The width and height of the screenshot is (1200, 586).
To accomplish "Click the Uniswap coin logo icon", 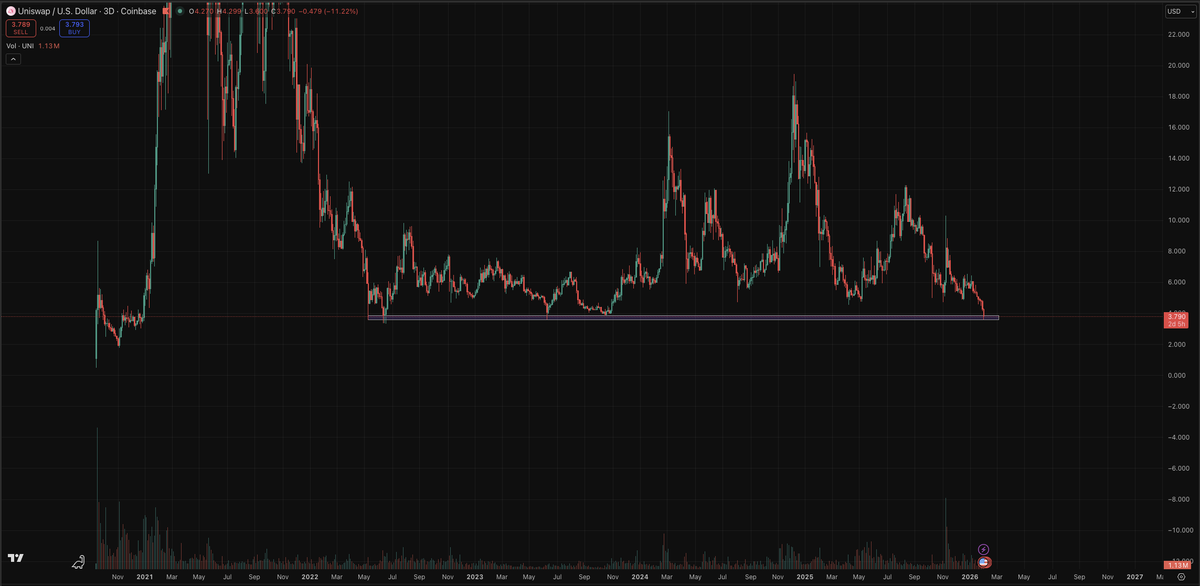I will pyautogui.click(x=10, y=11).
